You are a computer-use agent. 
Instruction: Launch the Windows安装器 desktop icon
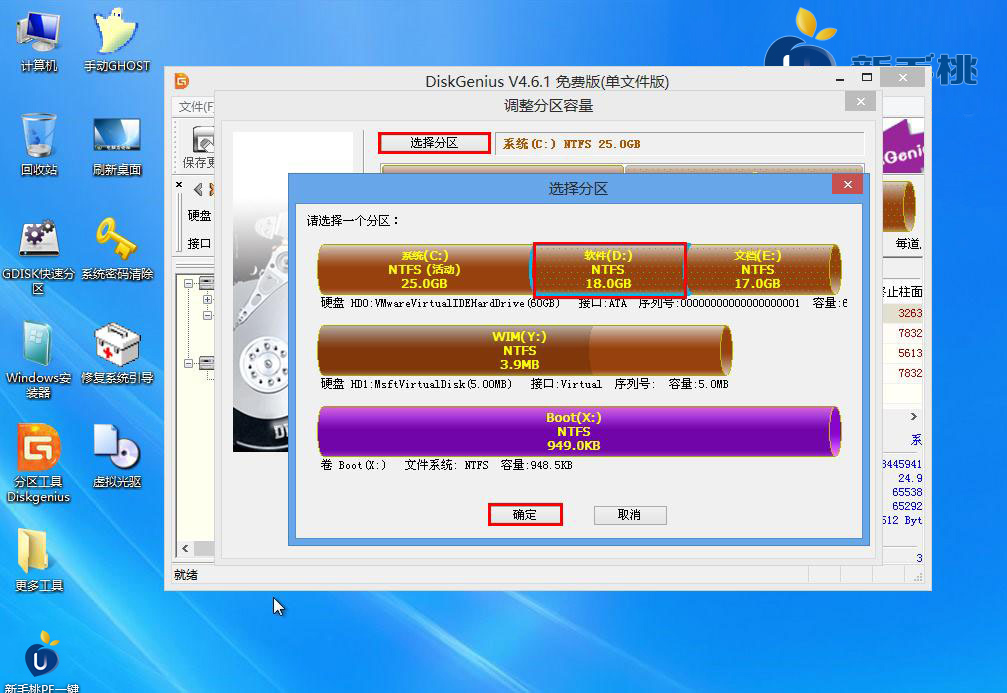tap(39, 360)
